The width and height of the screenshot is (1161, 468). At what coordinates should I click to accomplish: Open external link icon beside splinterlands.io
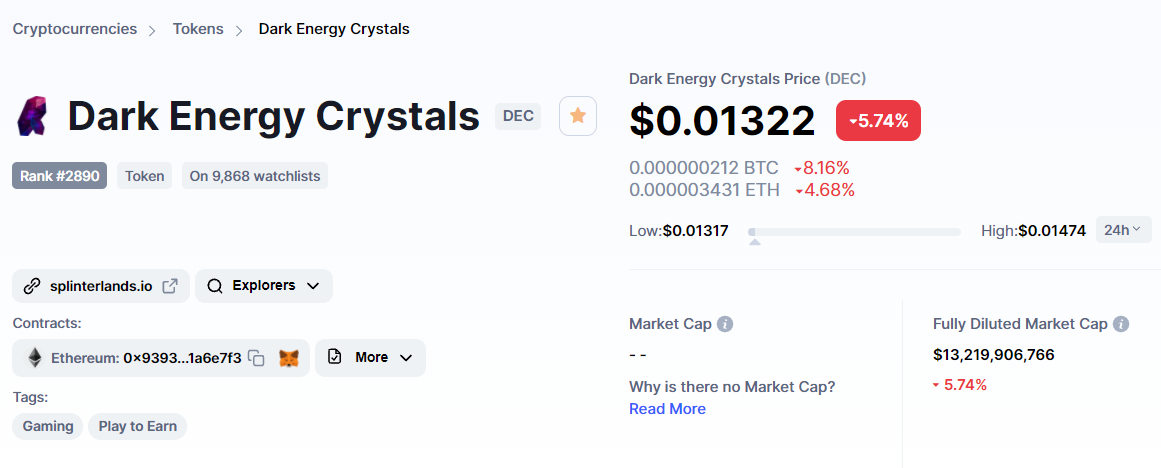(x=170, y=286)
